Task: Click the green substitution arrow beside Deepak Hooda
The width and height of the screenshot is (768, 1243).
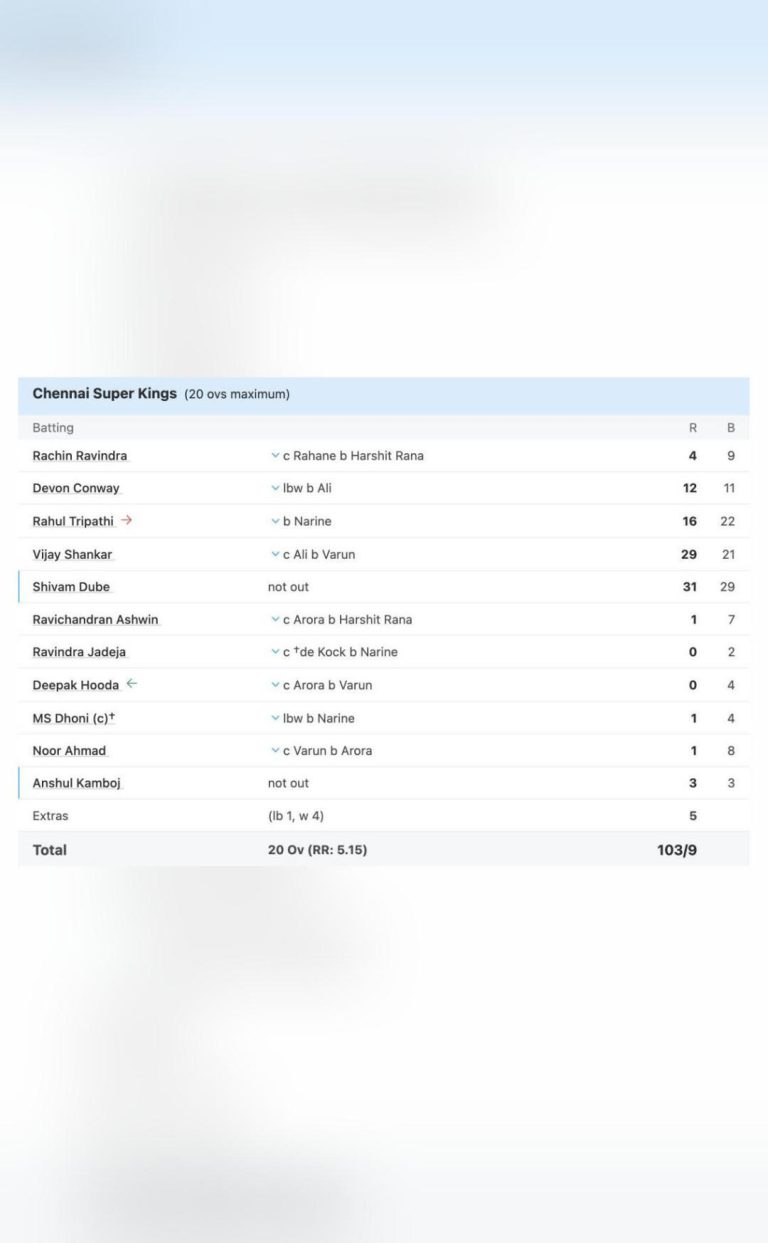Action: click(131, 684)
